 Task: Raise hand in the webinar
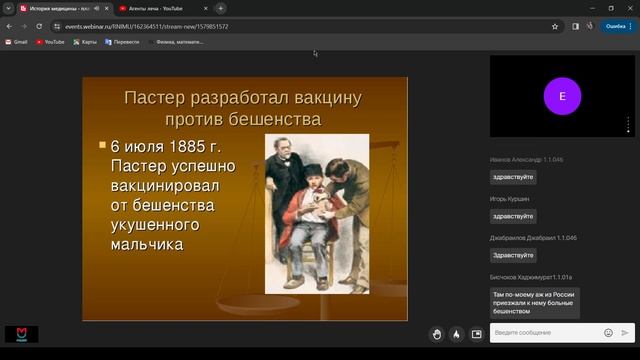pos(437,334)
